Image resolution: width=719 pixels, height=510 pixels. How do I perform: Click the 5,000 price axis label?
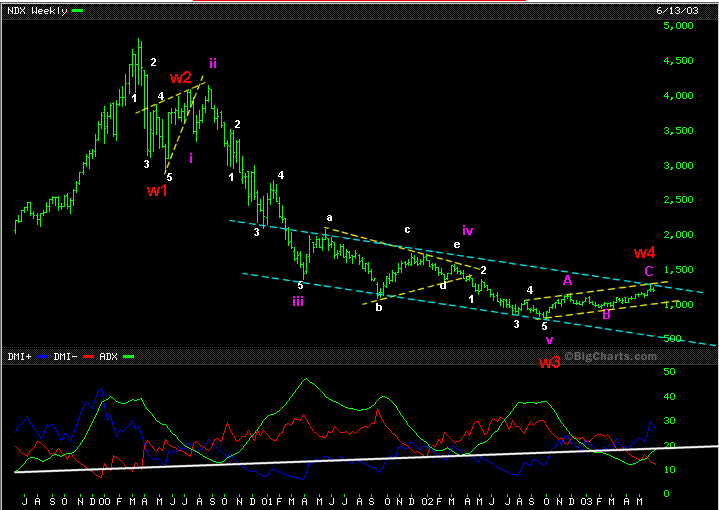point(678,26)
